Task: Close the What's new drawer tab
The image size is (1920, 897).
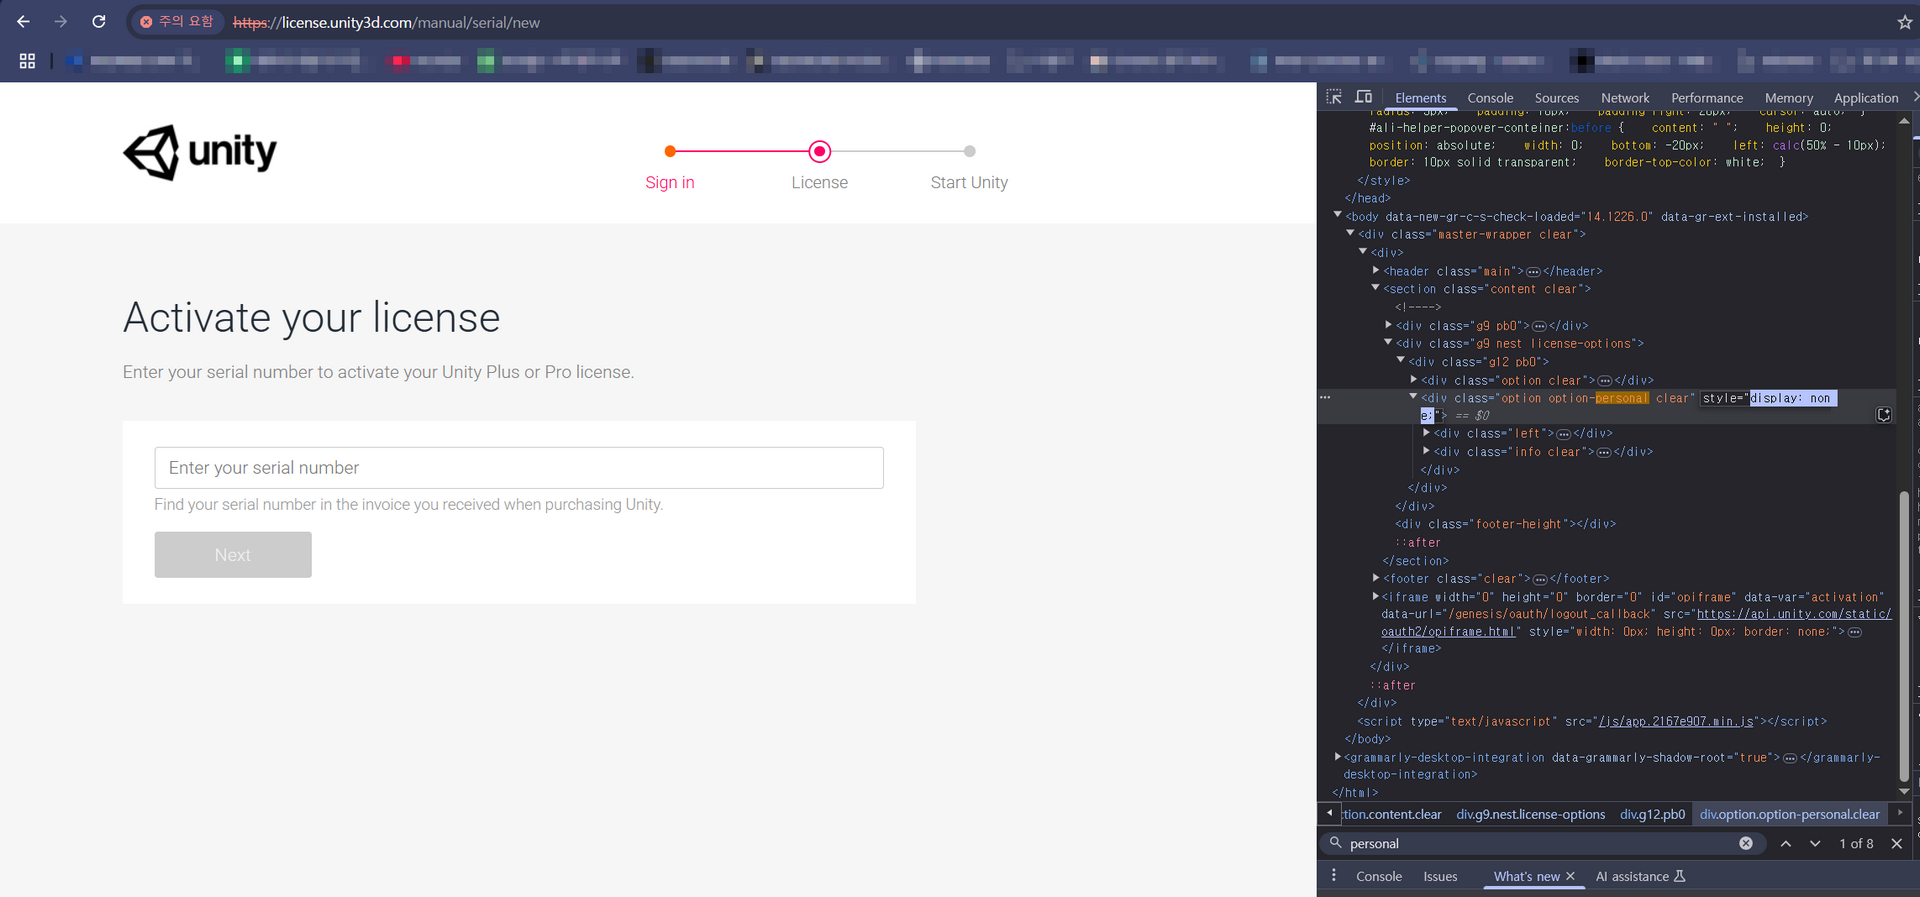Action: pyautogui.click(x=1570, y=876)
